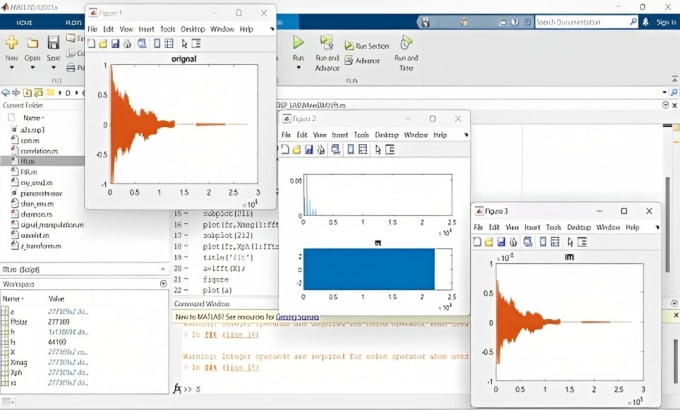
Task: Toggle the Edit Plot pointer in Figure 2
Action: (378, 150)
